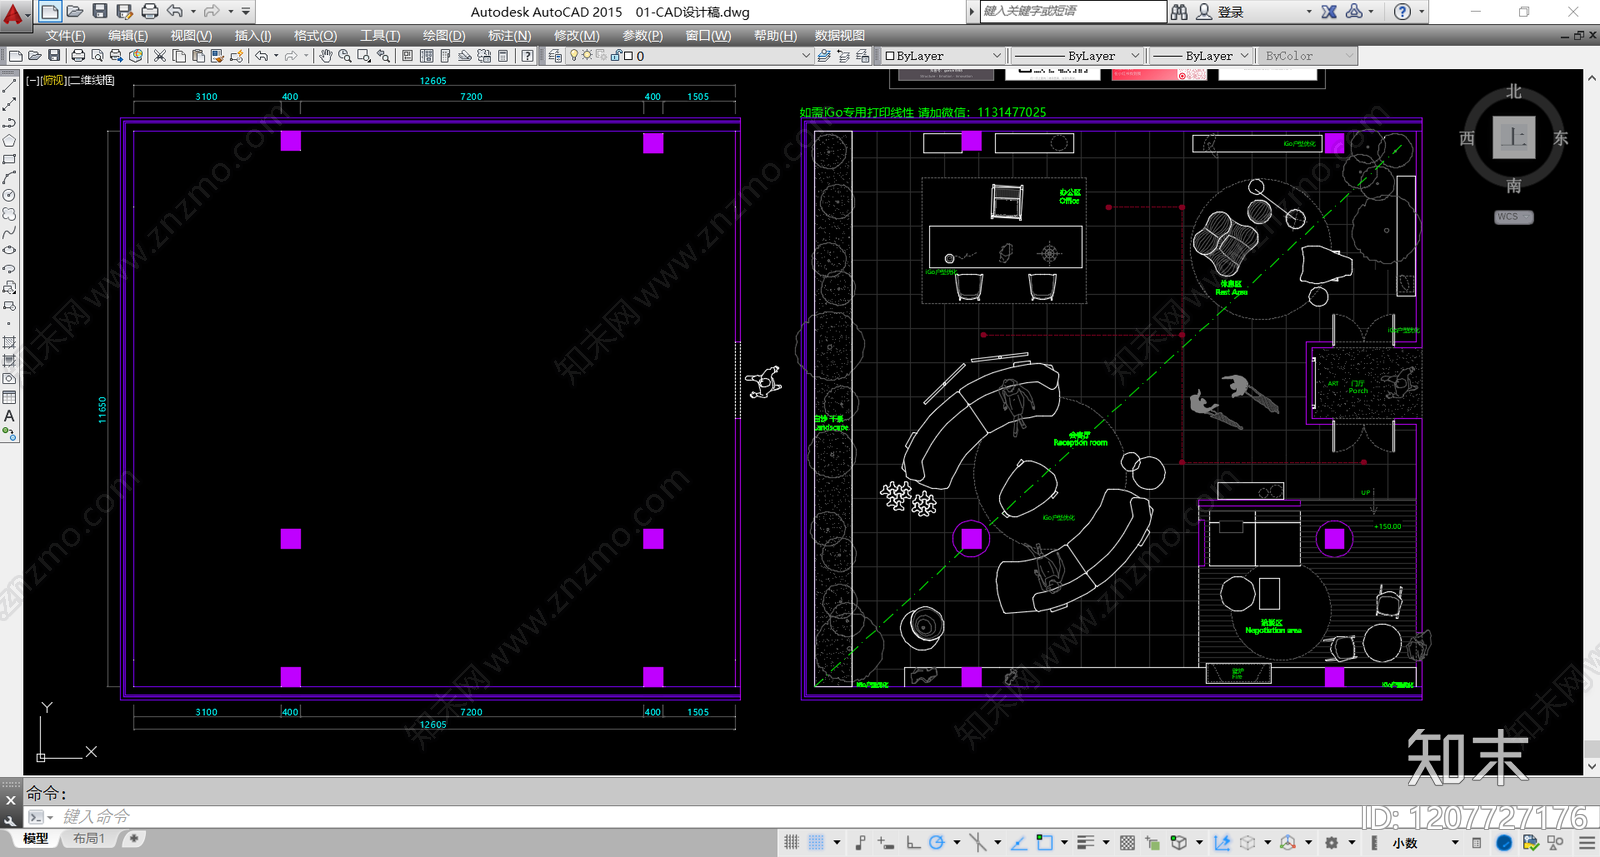Open the 绘图(D) menu

coord(444,35)
